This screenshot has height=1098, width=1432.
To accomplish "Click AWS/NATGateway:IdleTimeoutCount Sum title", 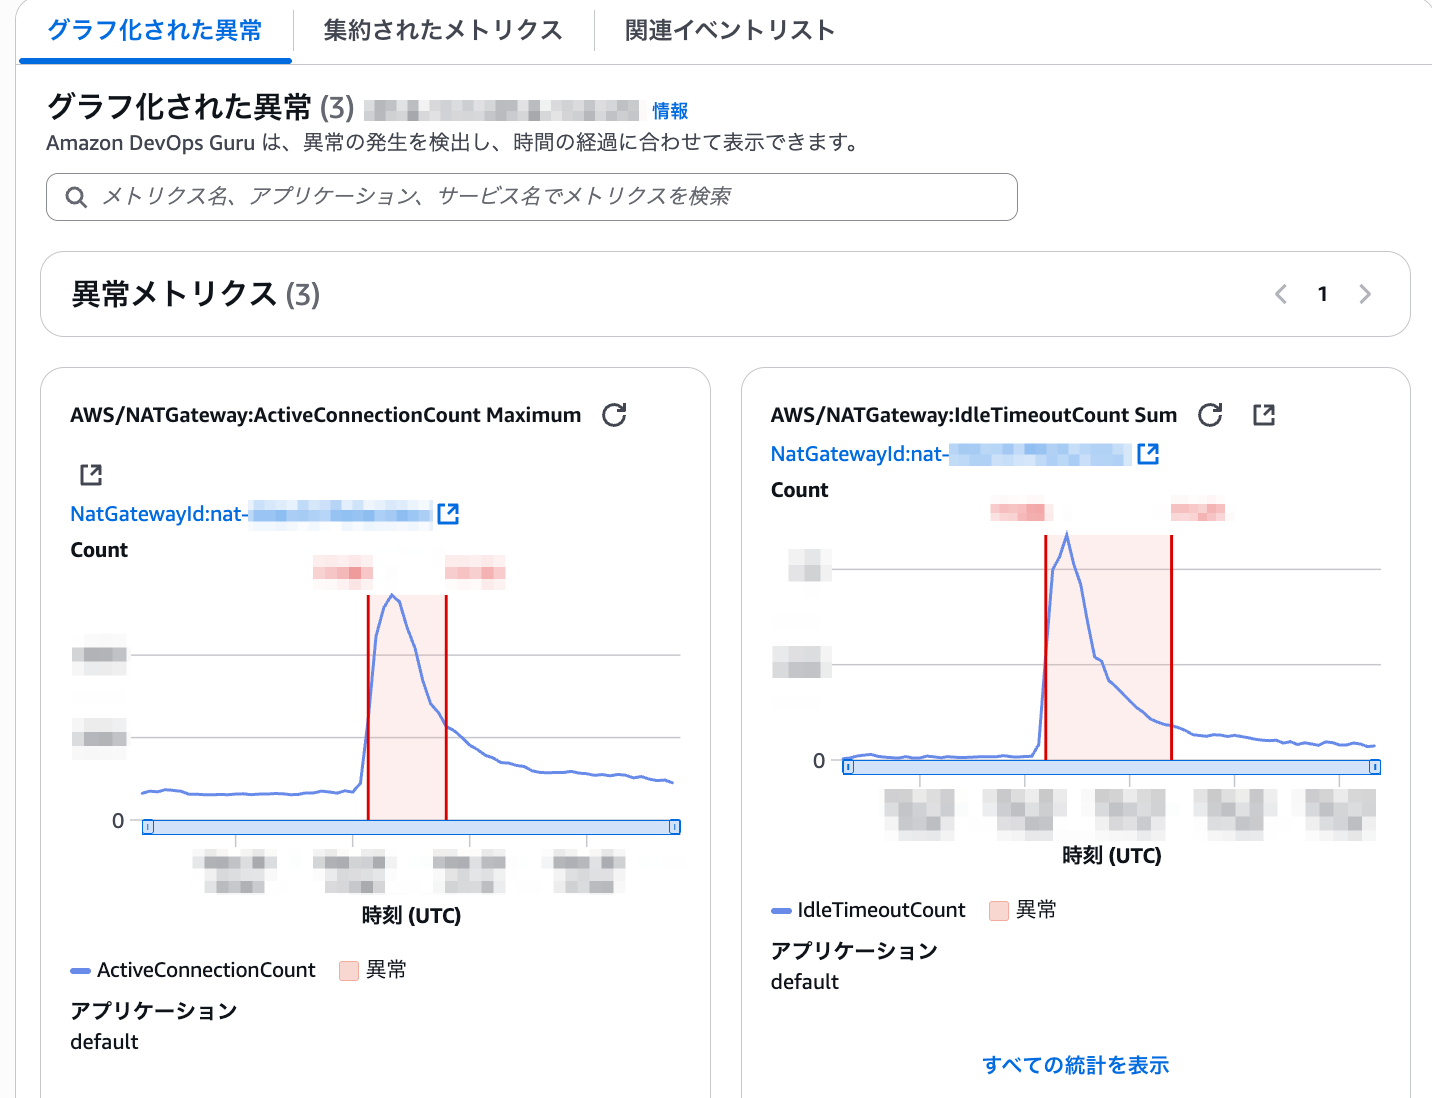I will click(974, 415).
